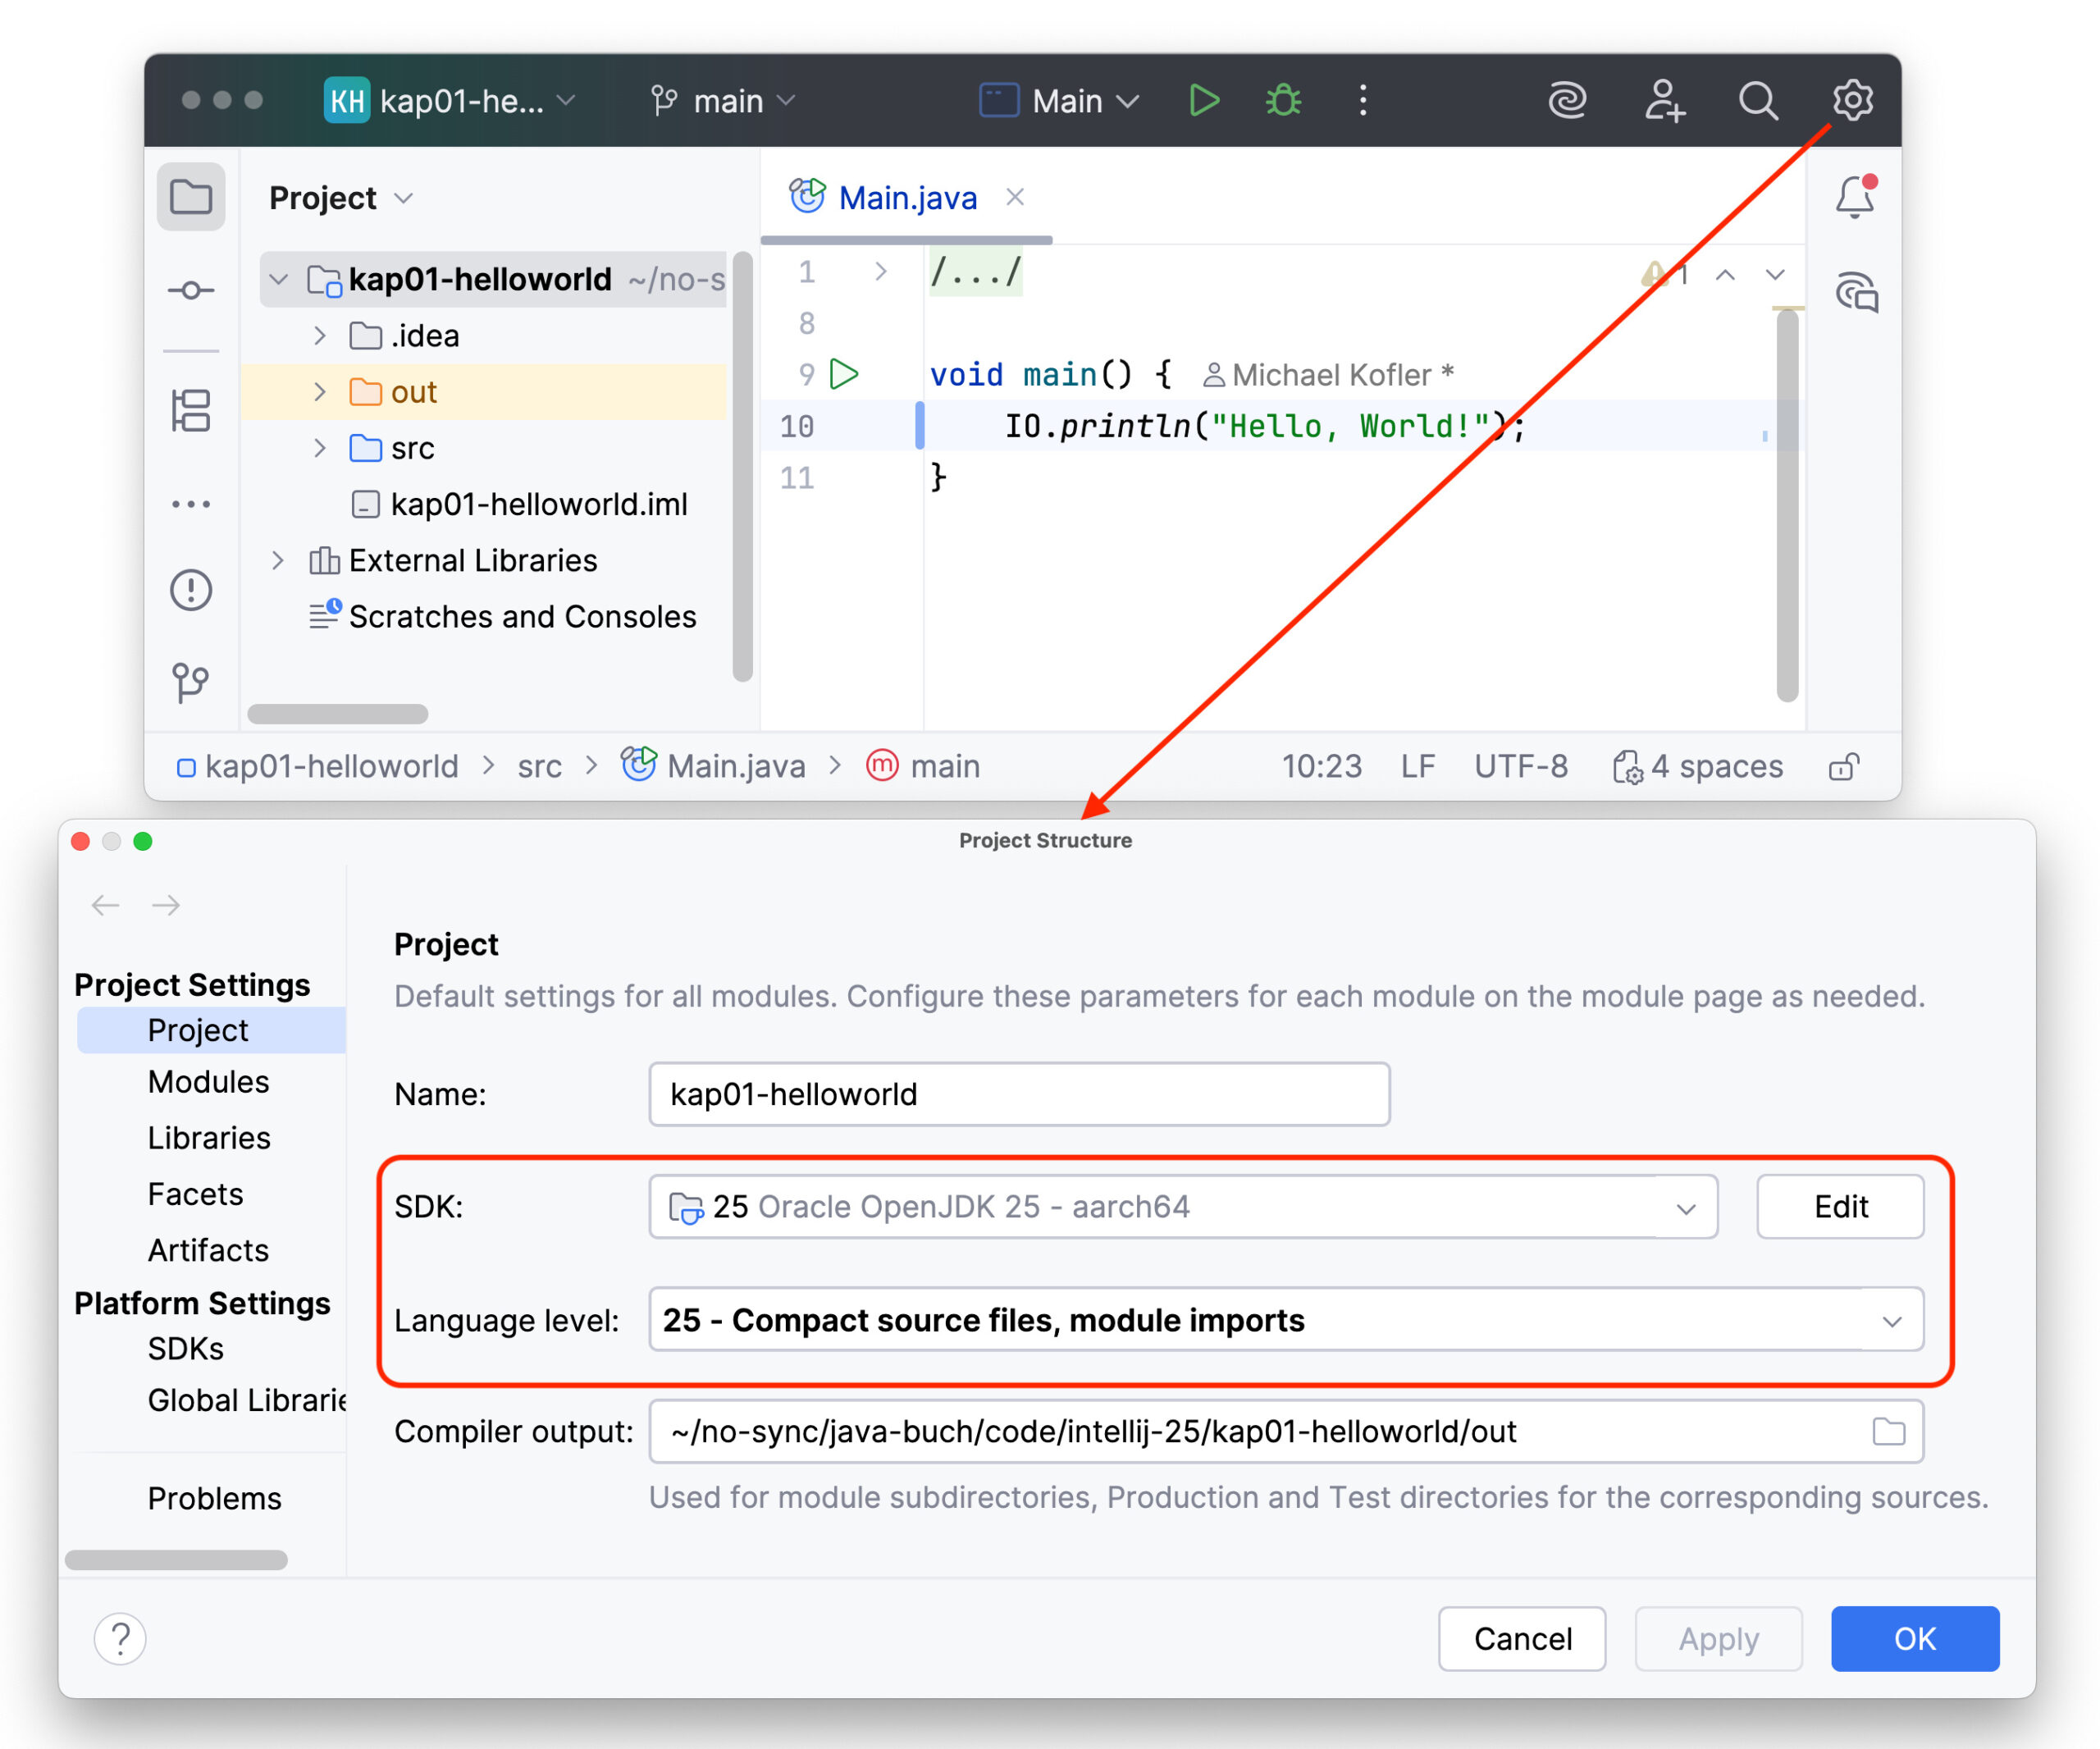Select SDKs under Platform Settings

(185, 1349)
